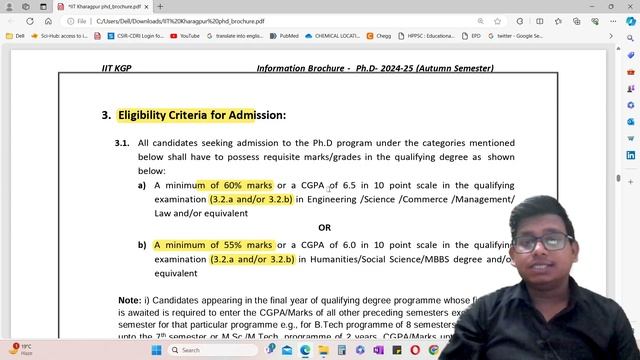This screenshot has width=640, height=360.
Task: Go to the browser home page
Action: [48, 21]
